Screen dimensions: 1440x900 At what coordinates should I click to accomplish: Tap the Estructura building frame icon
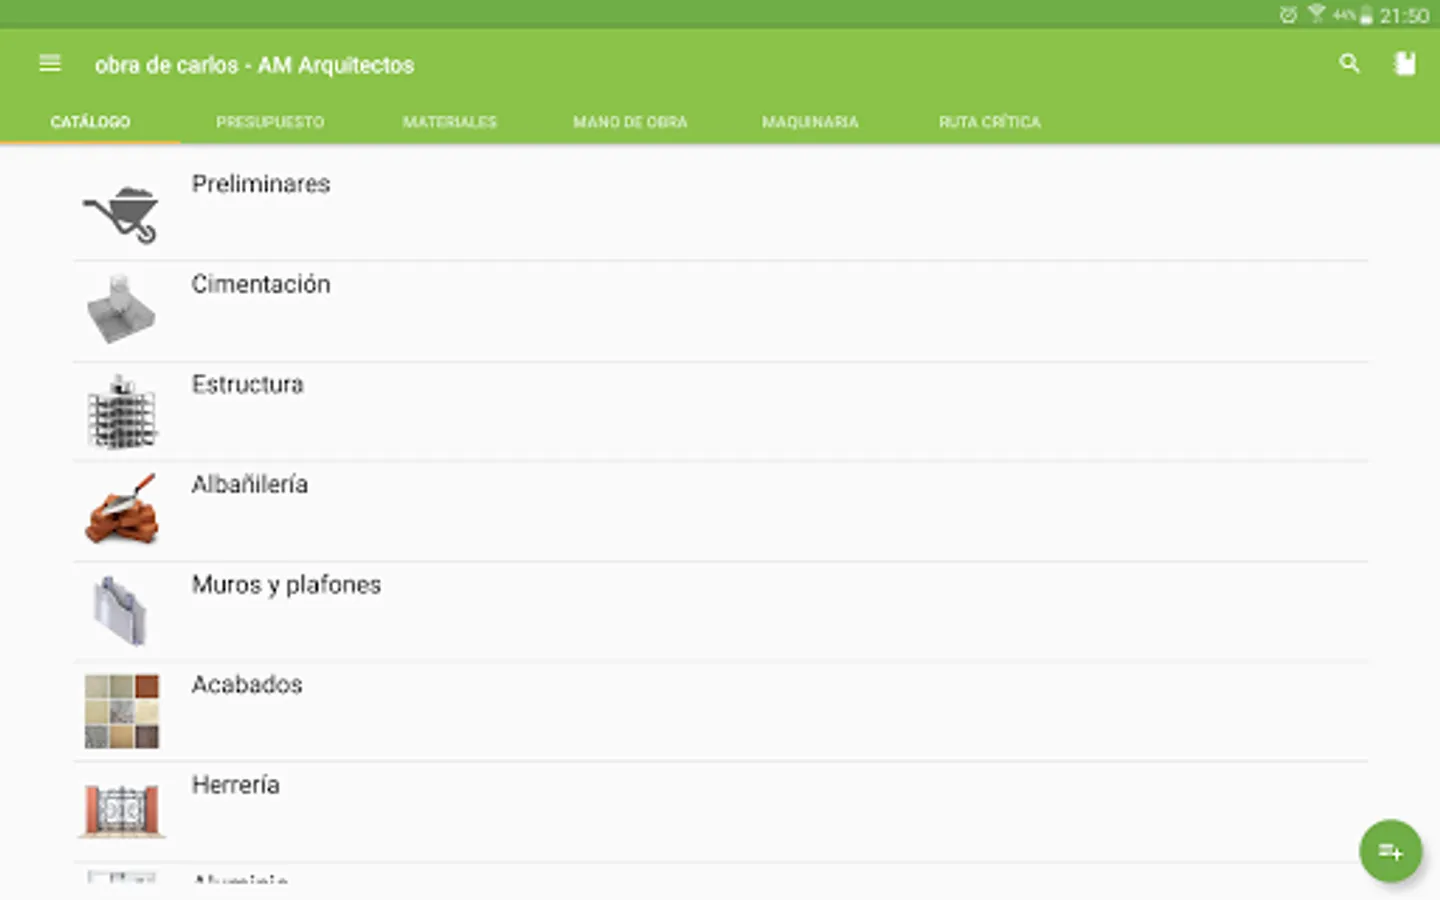121,411
